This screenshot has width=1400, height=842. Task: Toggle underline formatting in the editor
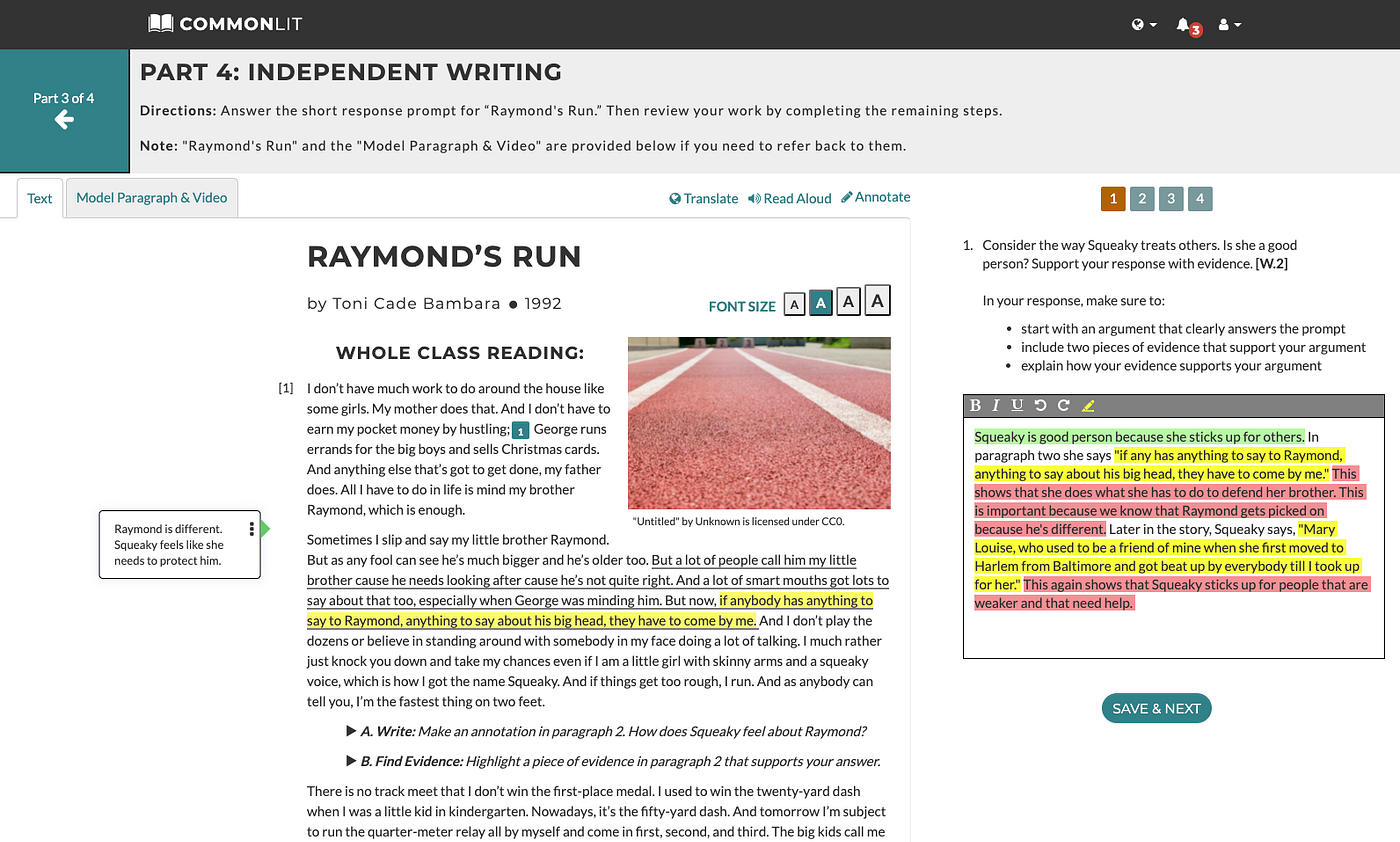tap(1017, 405)
